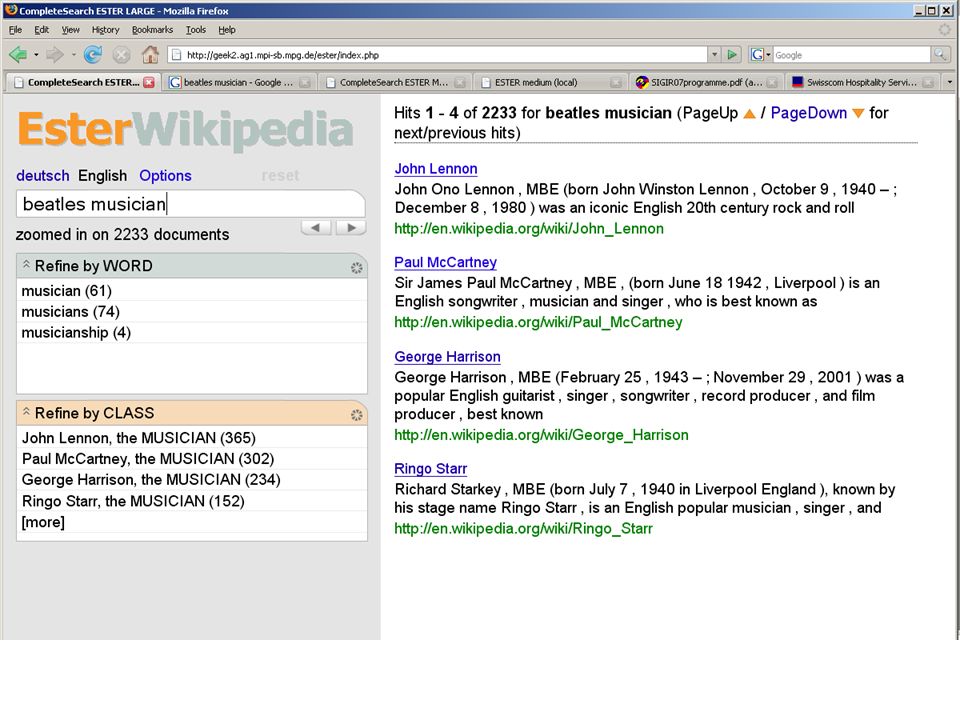Click the George_Harrison Wikipedia URL
This screenshot has width=960, height=720.
click(x=541, y=435)
